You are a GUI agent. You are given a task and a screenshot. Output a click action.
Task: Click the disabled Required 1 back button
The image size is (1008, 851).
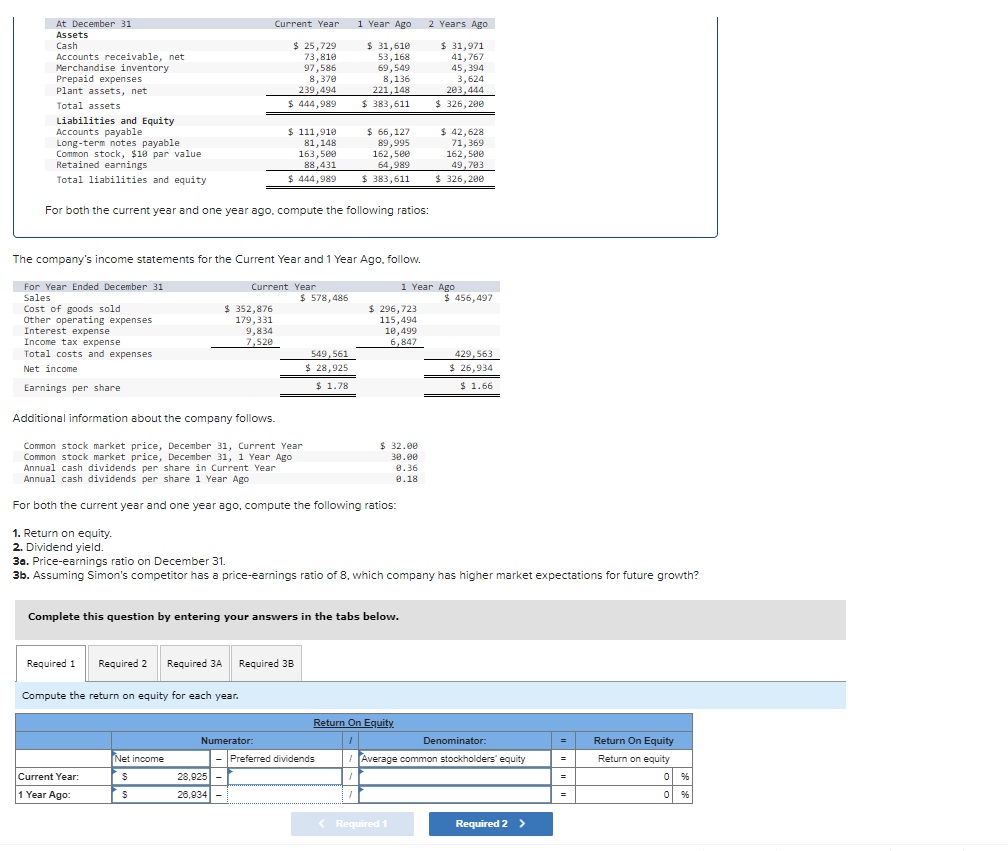click(x=352, y=823)
